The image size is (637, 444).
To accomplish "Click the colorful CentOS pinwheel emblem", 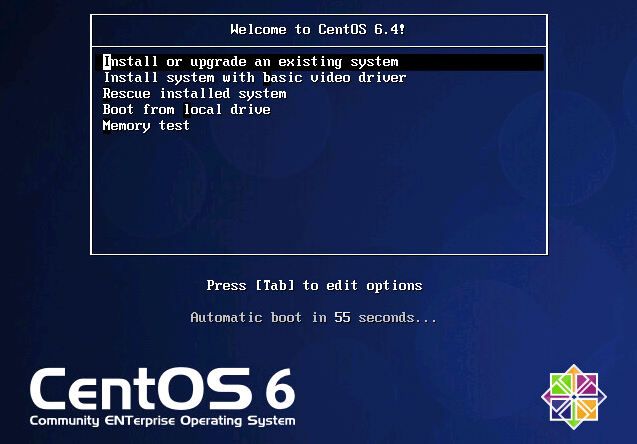I will pos(574,396).
